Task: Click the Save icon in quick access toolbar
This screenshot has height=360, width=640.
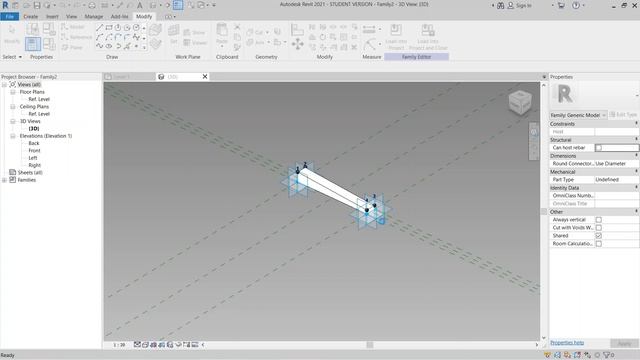Action: [37, 5]
